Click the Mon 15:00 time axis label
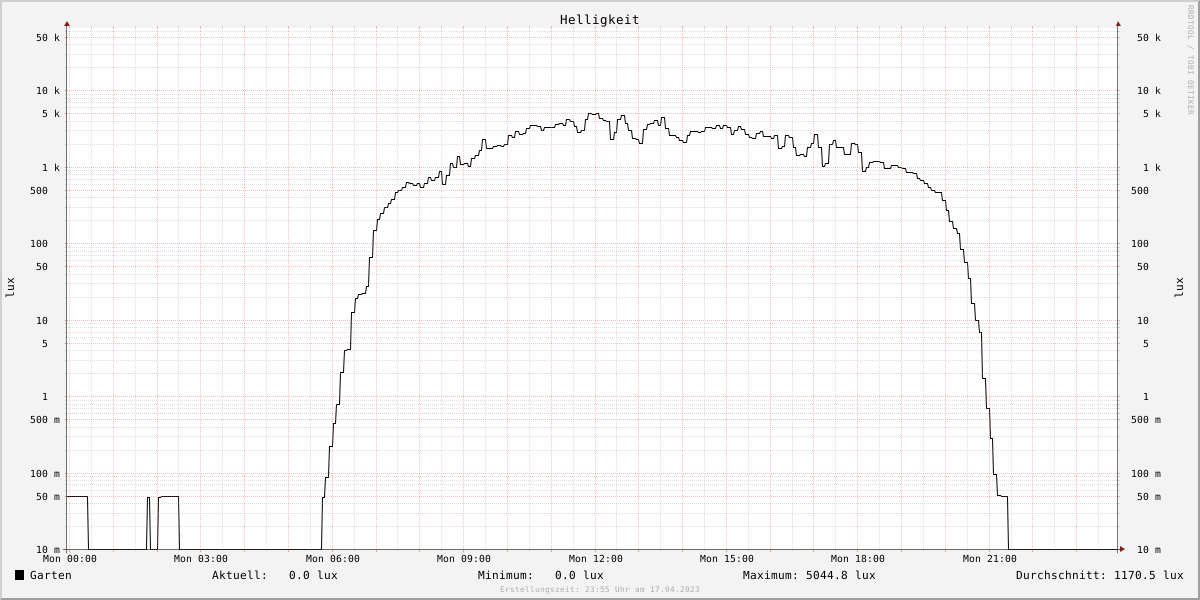The height and width of the screenshot is (600, 1200). tap(727, 559)
